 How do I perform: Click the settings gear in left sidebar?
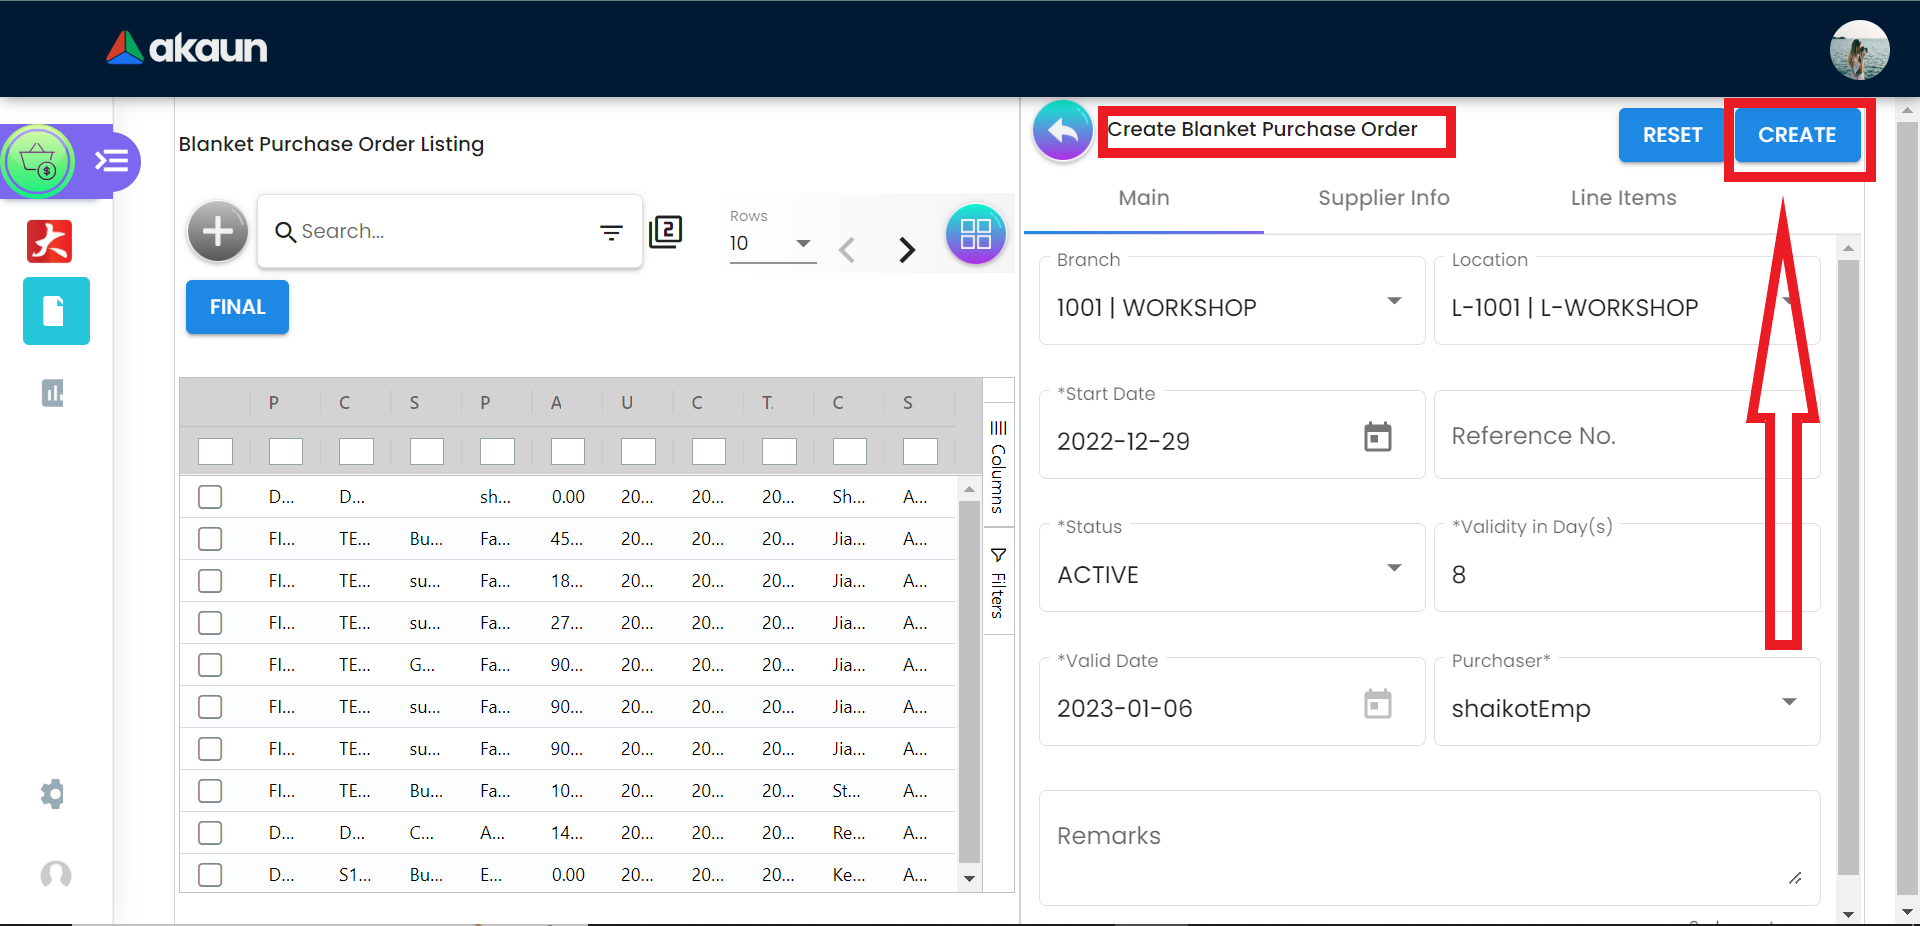tap(53, 794)
